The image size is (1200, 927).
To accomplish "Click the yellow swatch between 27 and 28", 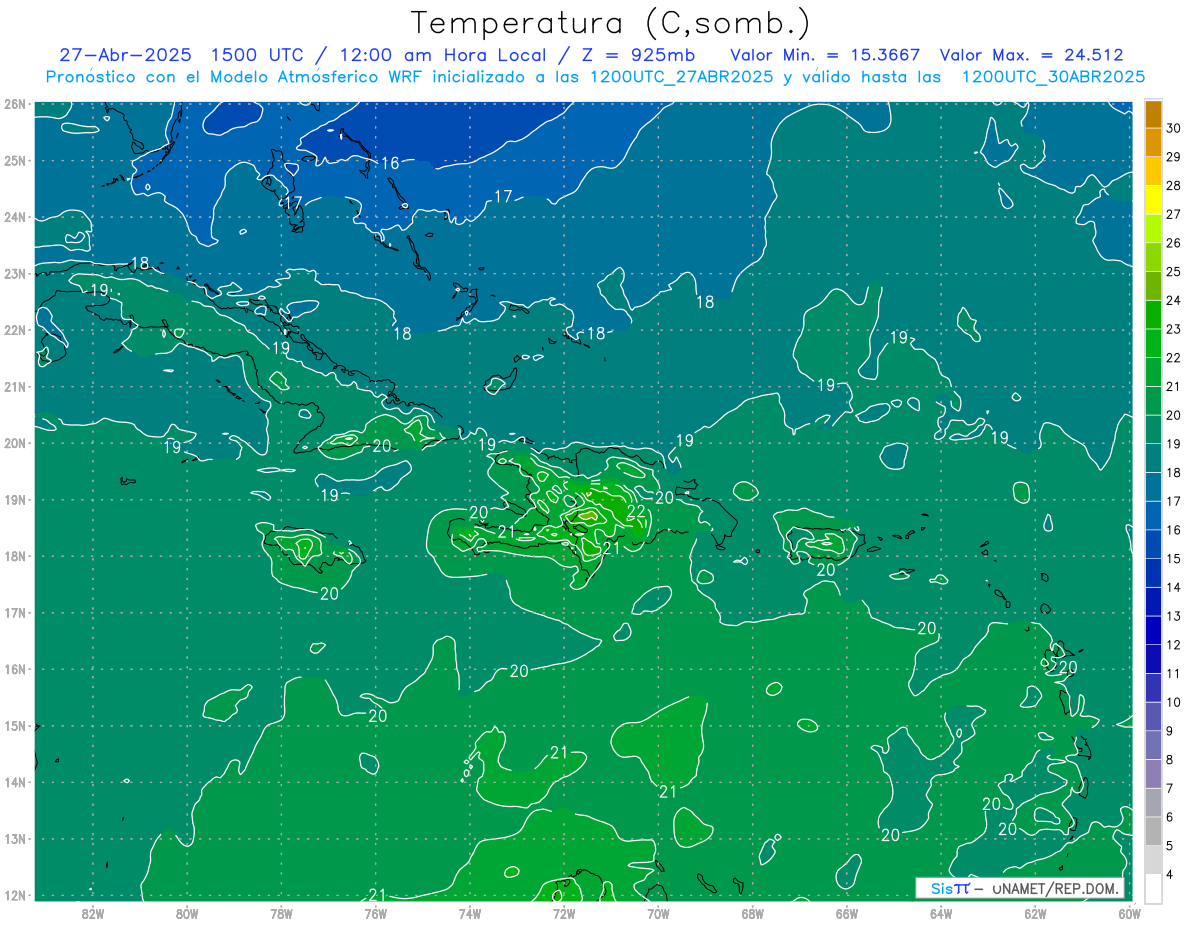I will pyautogui.click(x=1153, y=200).
